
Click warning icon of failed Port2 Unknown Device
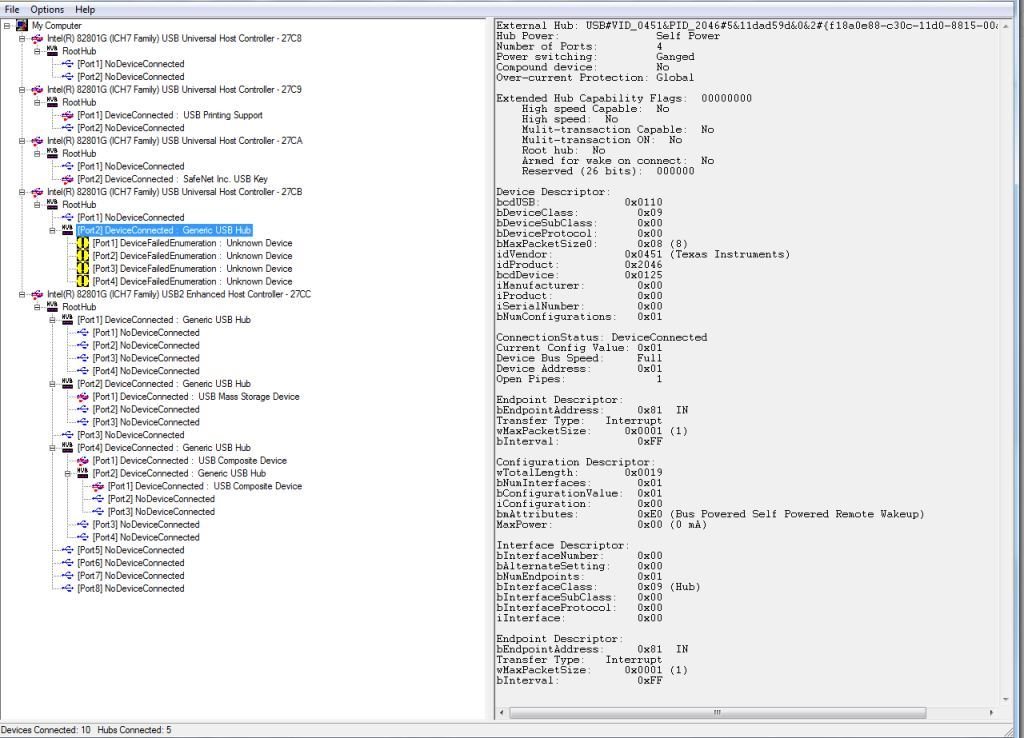[x=82, y=256]
